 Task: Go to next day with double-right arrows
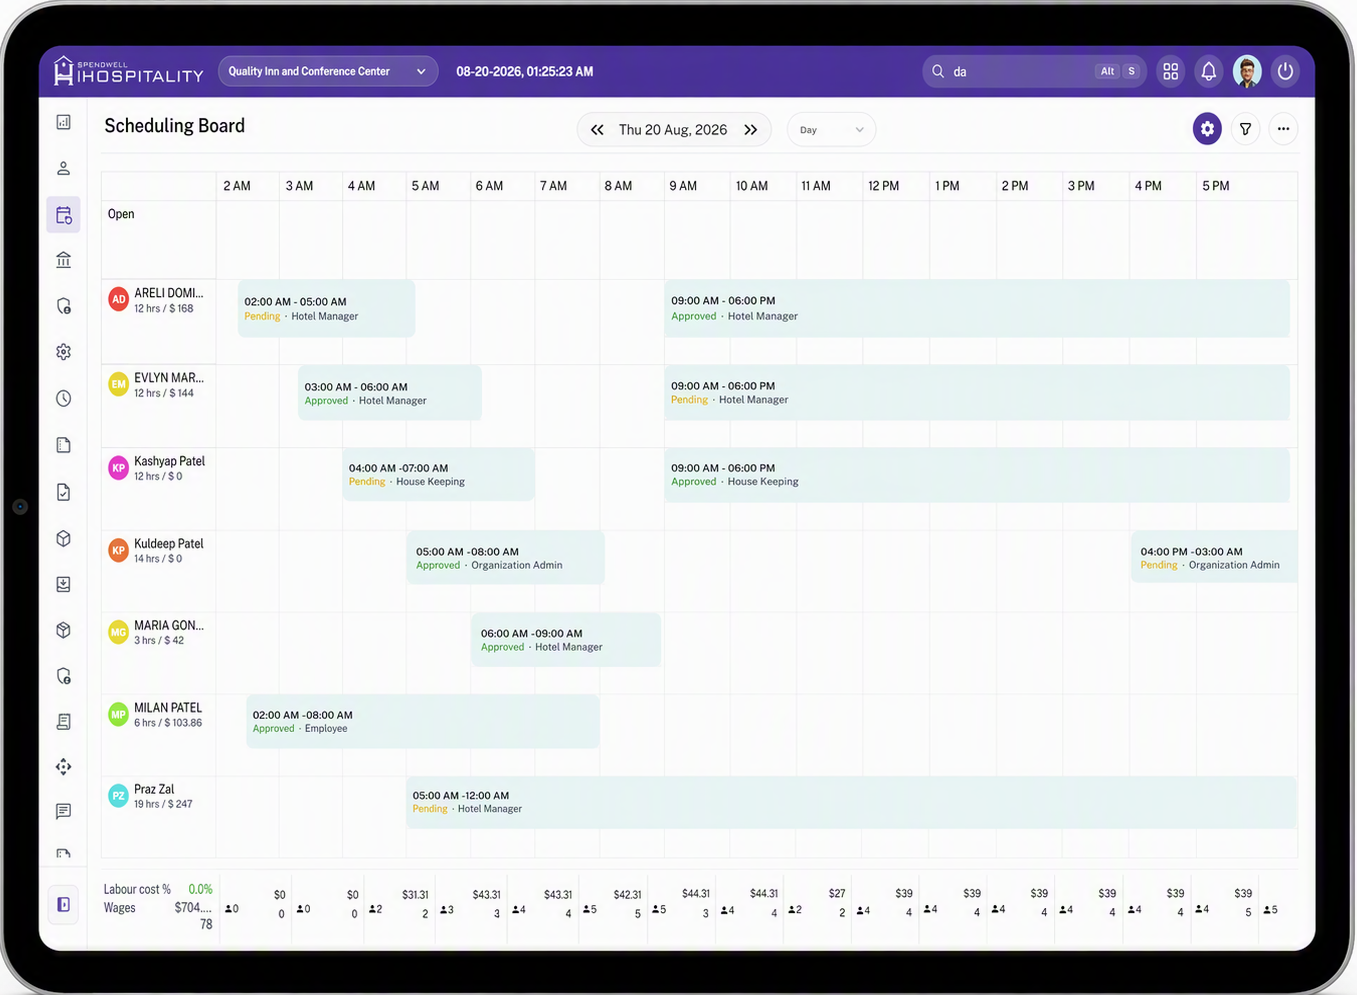pos(751,130)
